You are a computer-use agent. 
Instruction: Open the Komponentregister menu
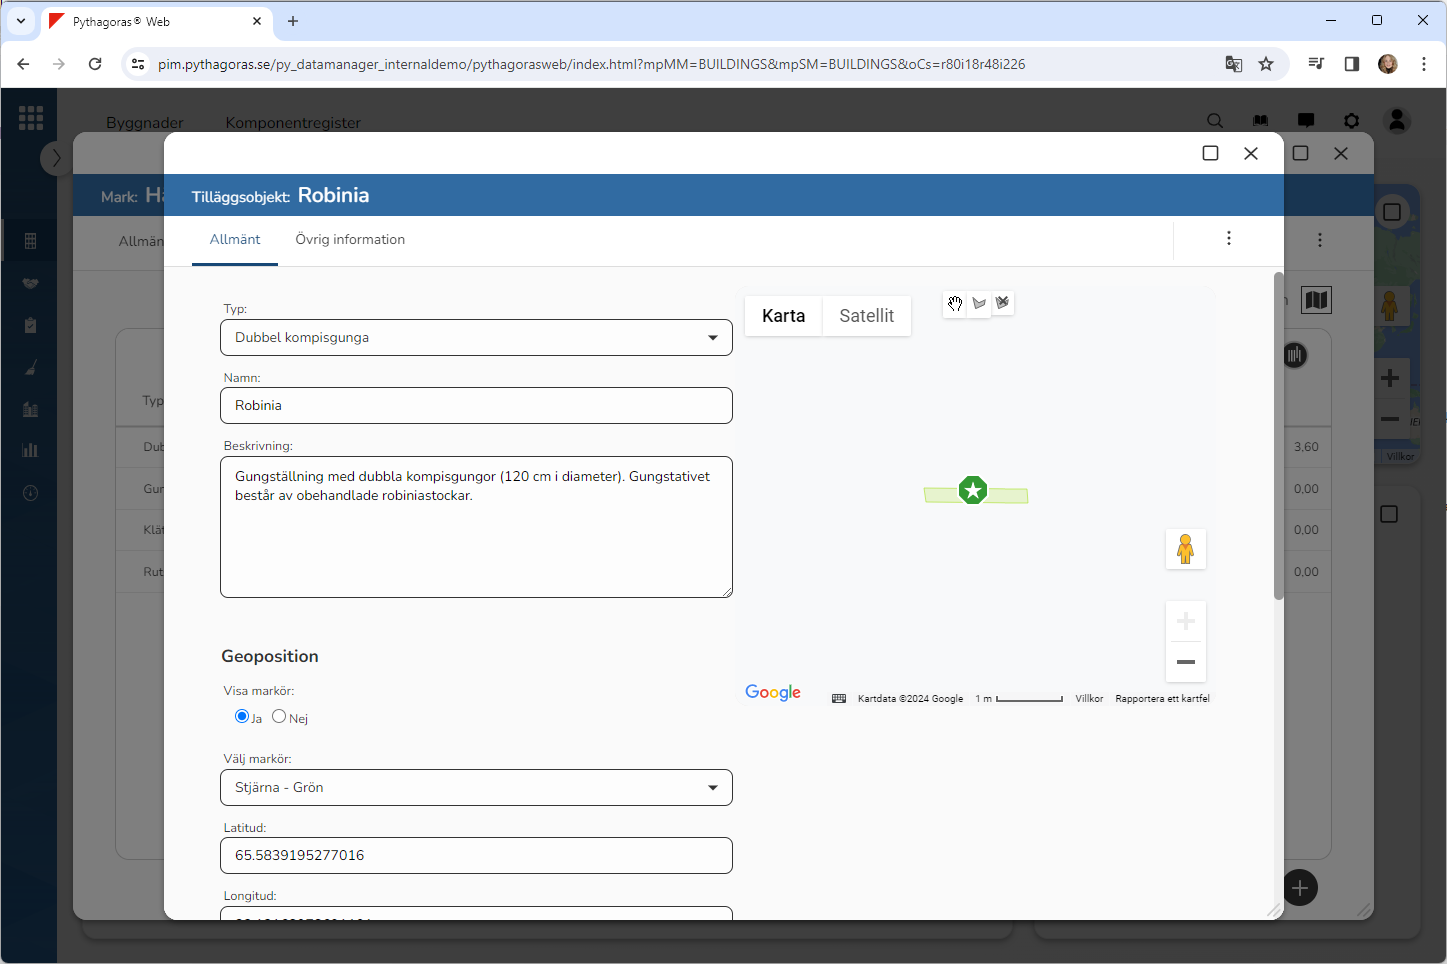(x=293, y=123)
